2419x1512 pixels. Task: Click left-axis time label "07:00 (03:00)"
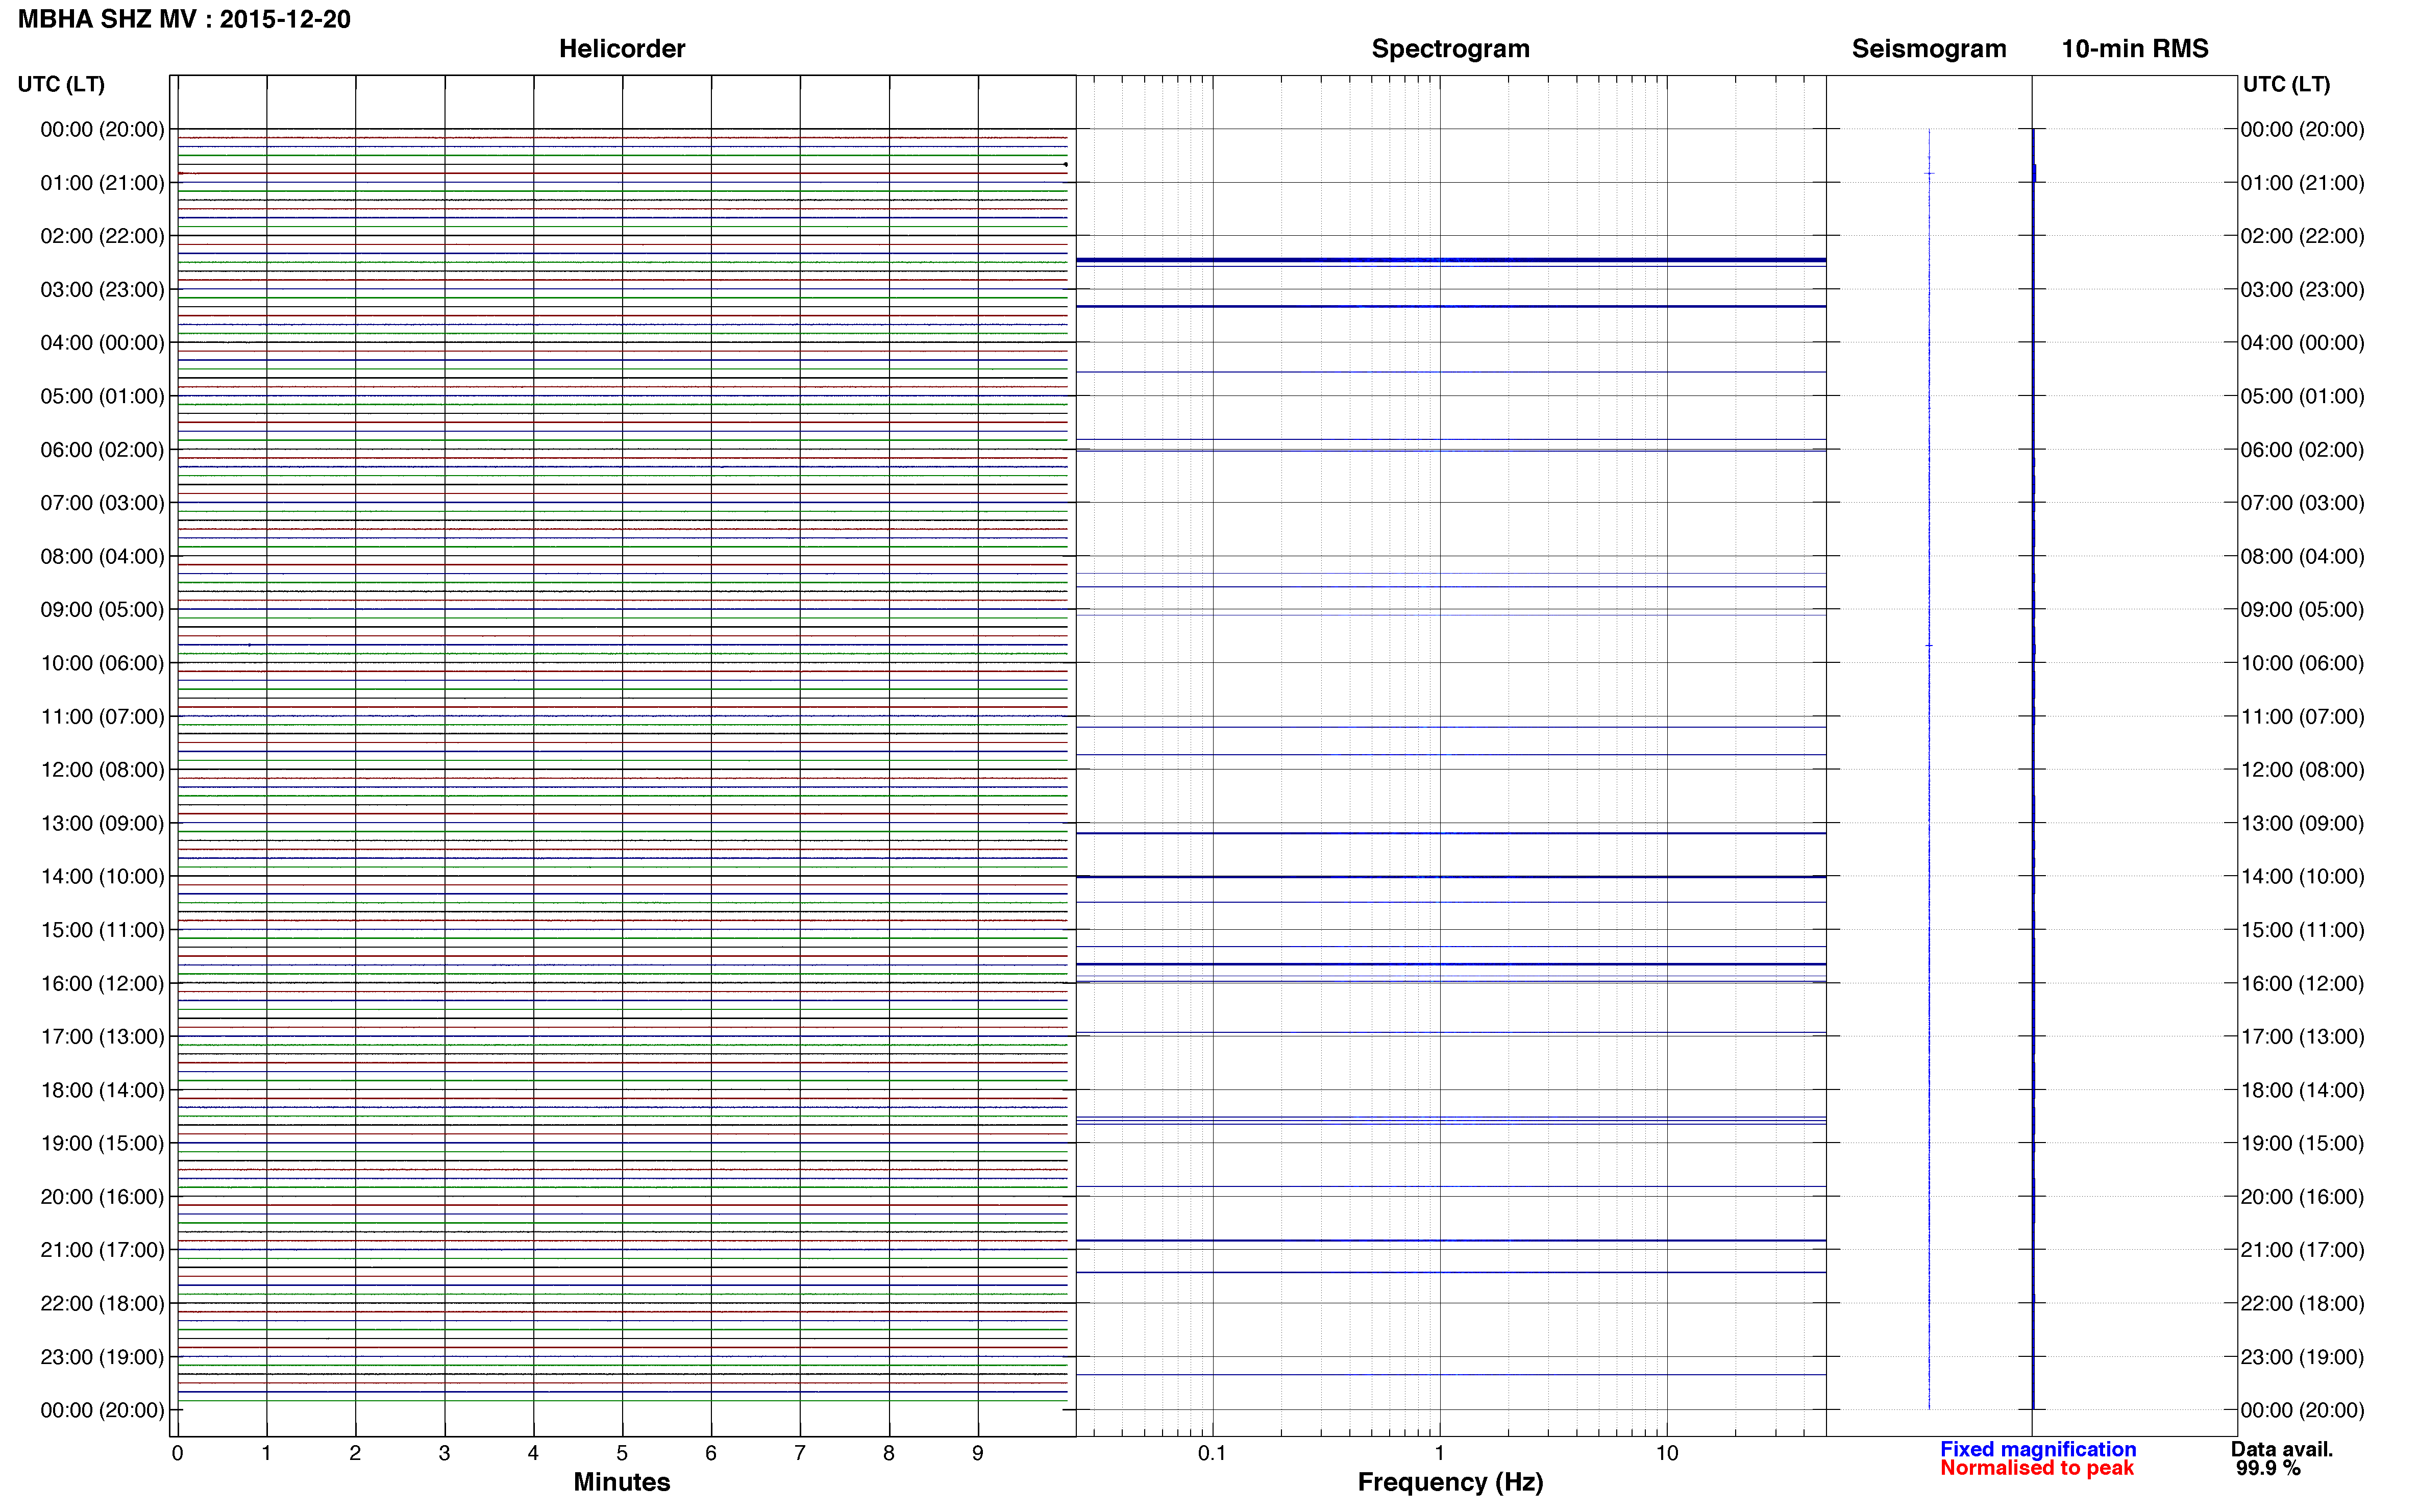pyautogui.click(x=102, y=503)
